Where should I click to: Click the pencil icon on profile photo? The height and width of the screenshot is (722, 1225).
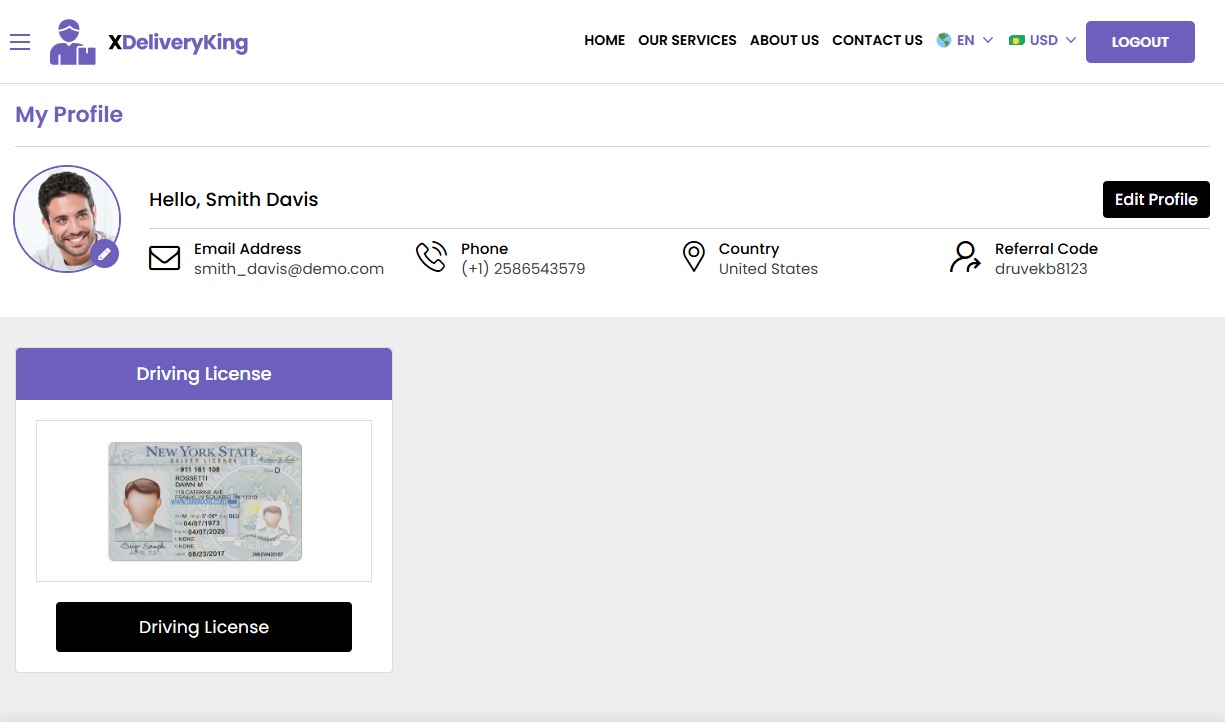105,254
